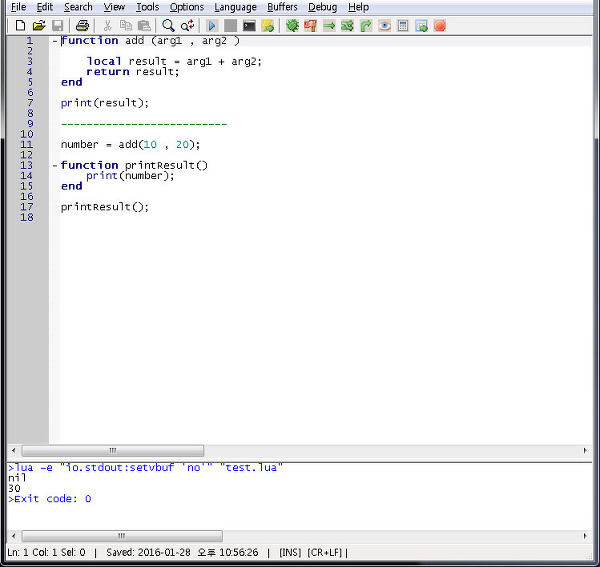Step into using the green right-arrow icon
The image size is (600, 567).
click(x=329, y=26)
